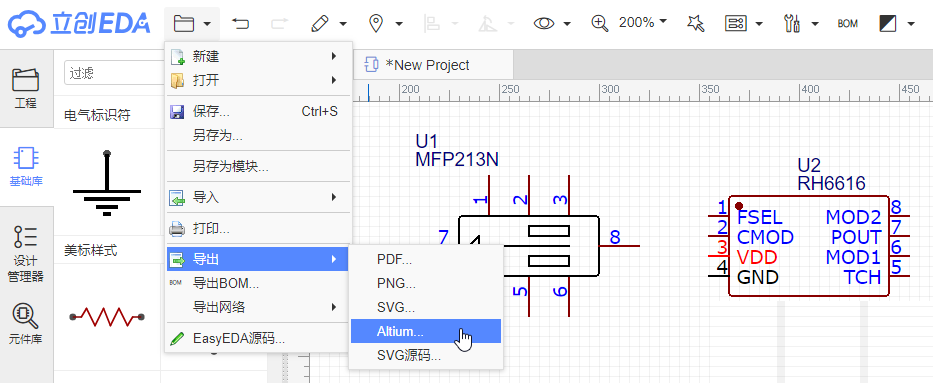This screenshot has width=933, height=383.
Task: Select the 基础库 basic library panel
Action: click(x=26, y=166)
